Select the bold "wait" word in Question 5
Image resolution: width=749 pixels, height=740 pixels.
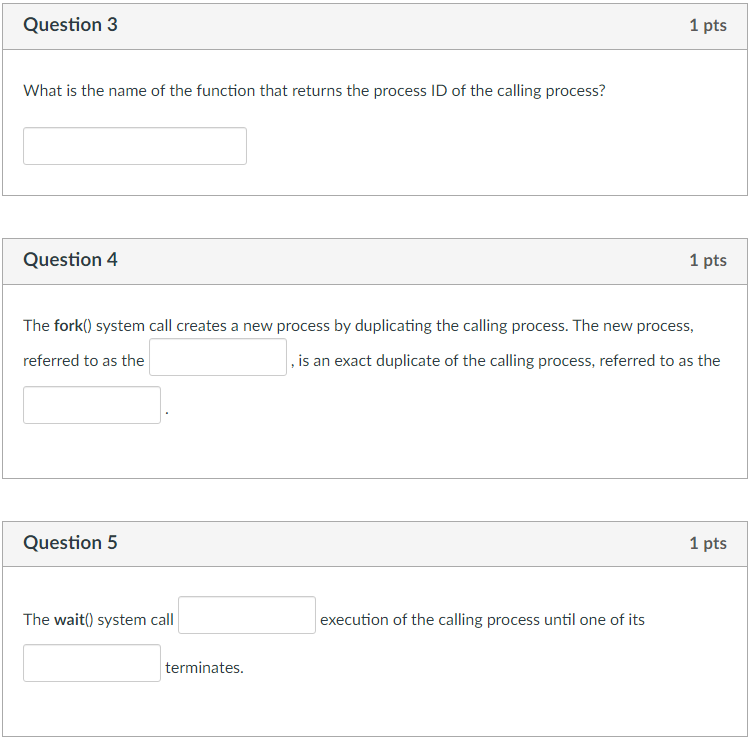coord(69,620)
